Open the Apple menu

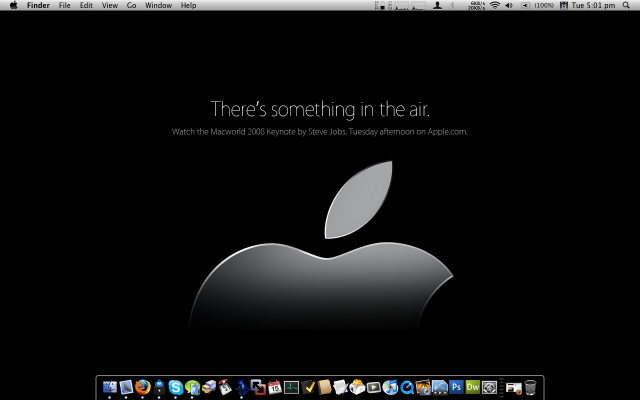coord(13,5)
